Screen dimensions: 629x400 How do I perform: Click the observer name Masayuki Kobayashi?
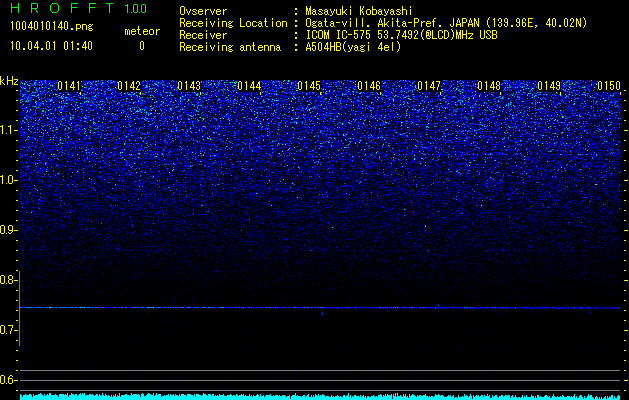tap(359, 11)
